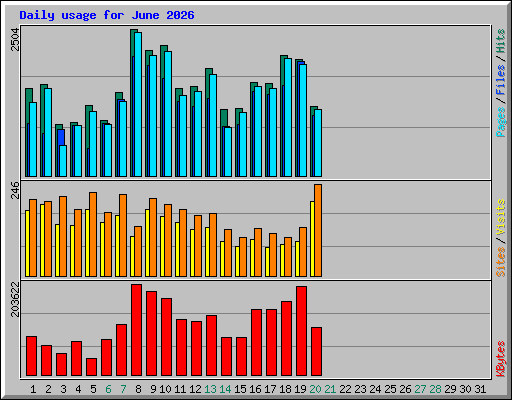This screenshot has height=400, width=512.
Task: Select day 10 on the date axis
Action: pos(165,389)
